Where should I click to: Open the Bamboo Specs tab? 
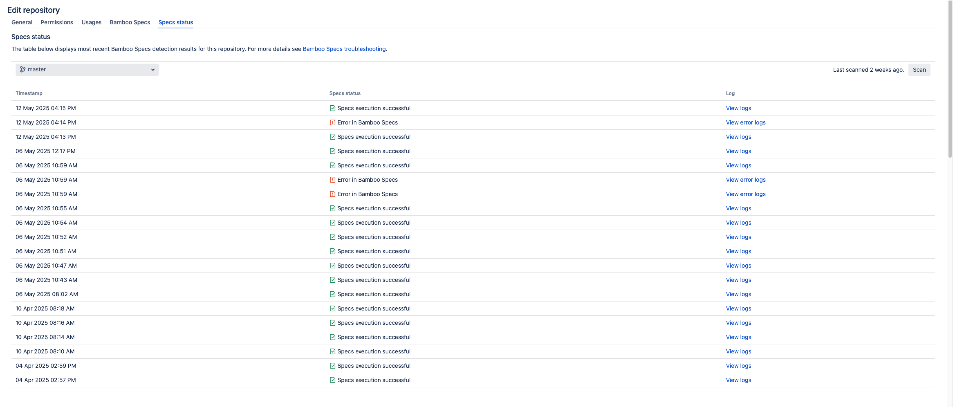point(130,22)
